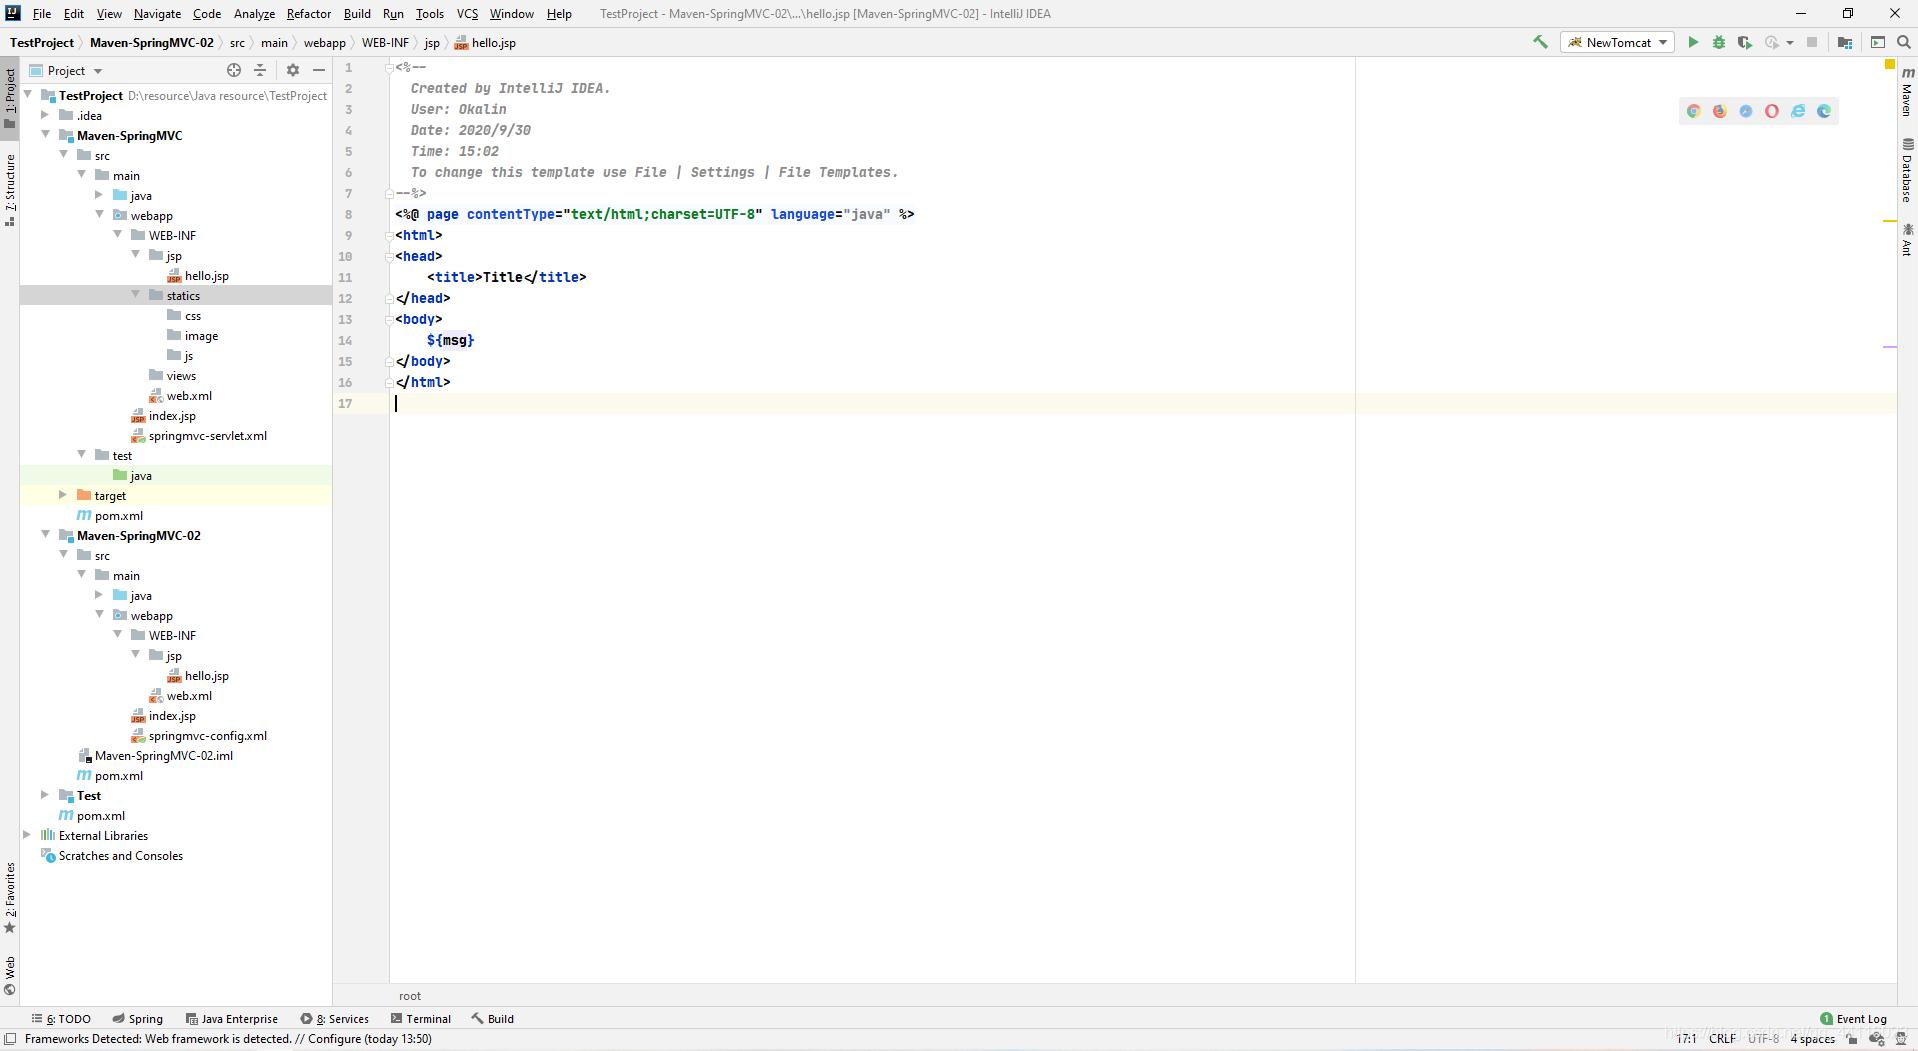This screenshot has width=1918, height=1051.
Task: Click the locate-file crosshair in Project panel
Action: click(x=234, y=70)
